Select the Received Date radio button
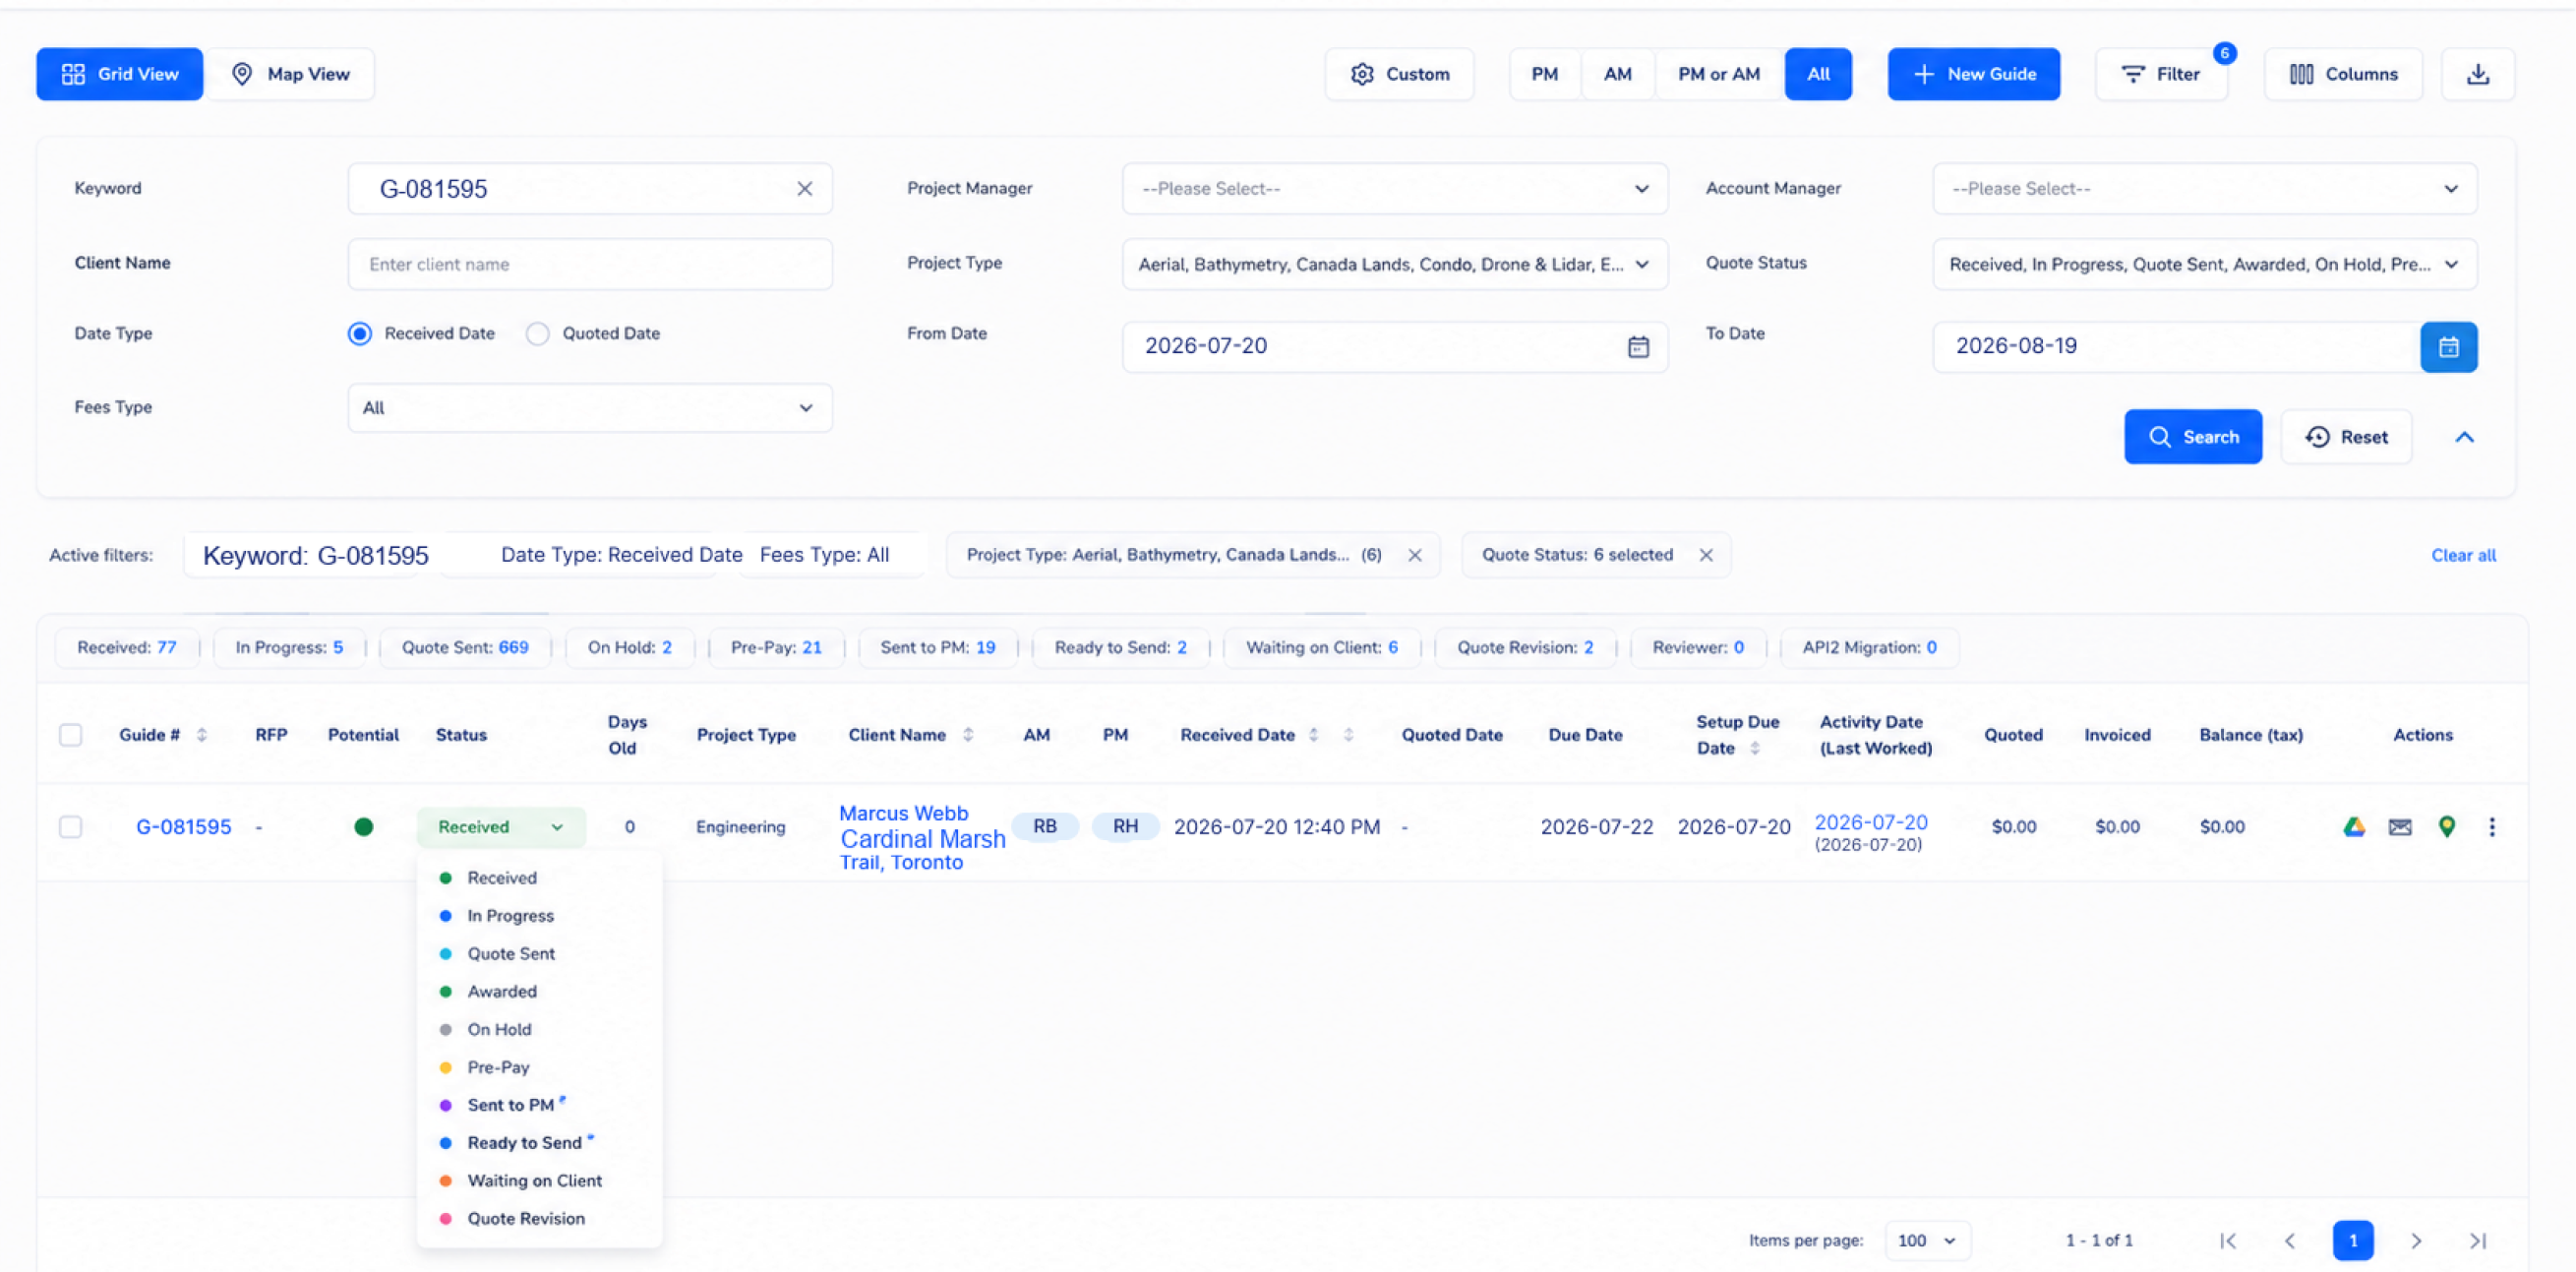 click(359, 334)
